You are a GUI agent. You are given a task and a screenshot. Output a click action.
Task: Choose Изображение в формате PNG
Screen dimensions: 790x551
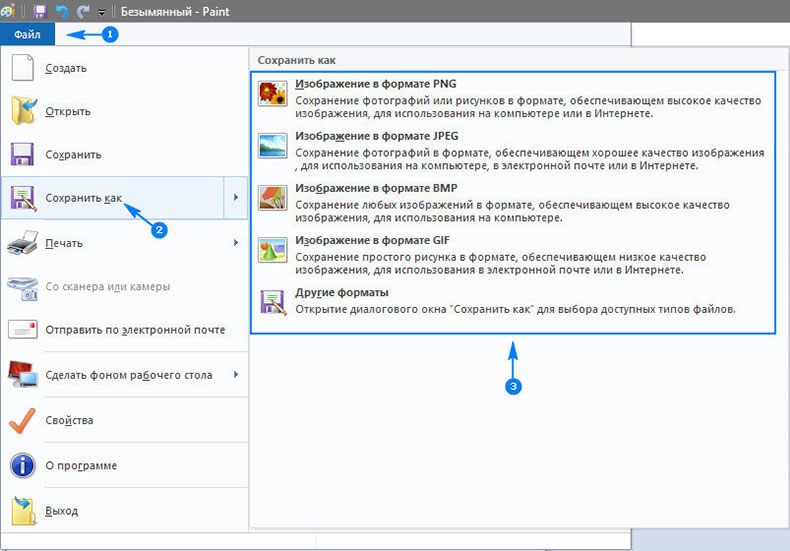click(x=376, y=84)
